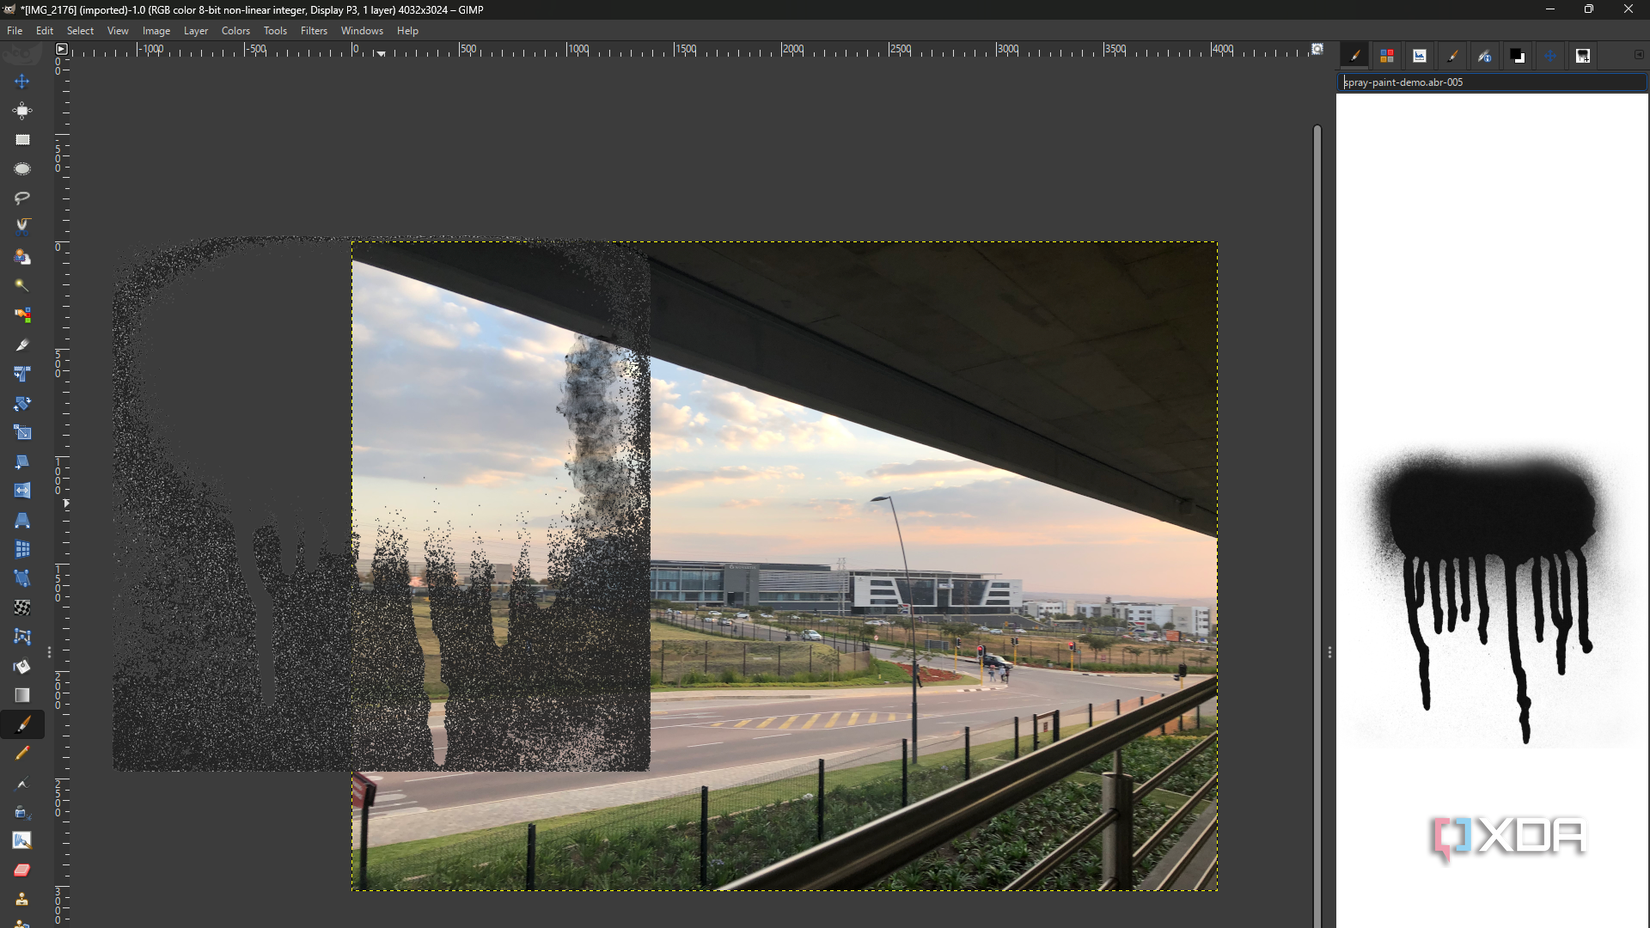Select the active Paintbrush tool
The height and width of the screenshot is (928, 1650).
click(22, 724)
